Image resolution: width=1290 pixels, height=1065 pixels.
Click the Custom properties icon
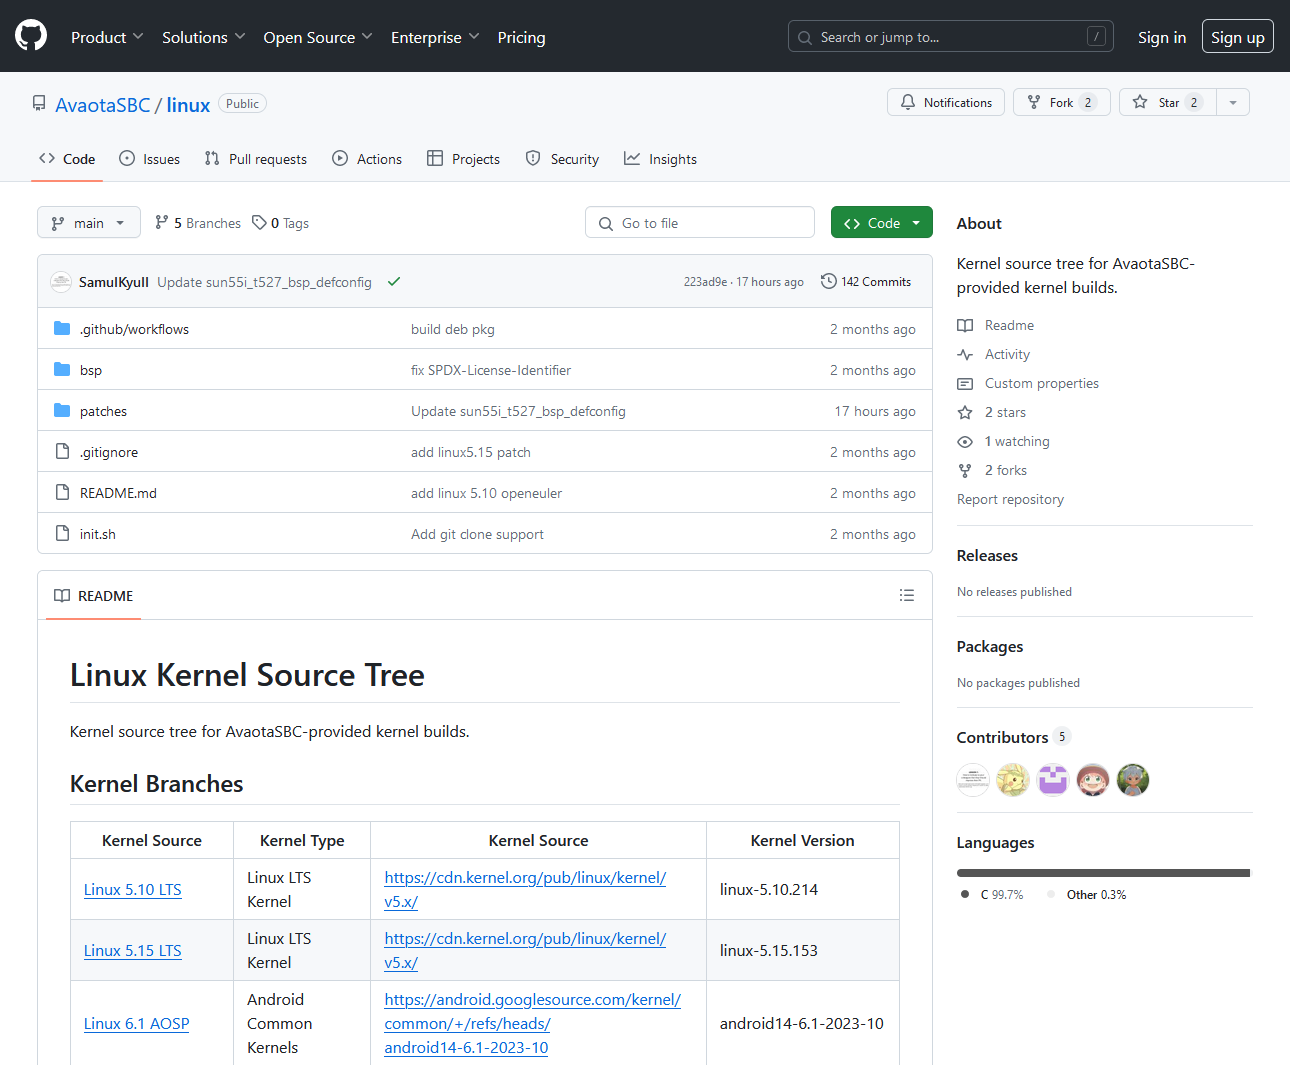tap(965, 383)
